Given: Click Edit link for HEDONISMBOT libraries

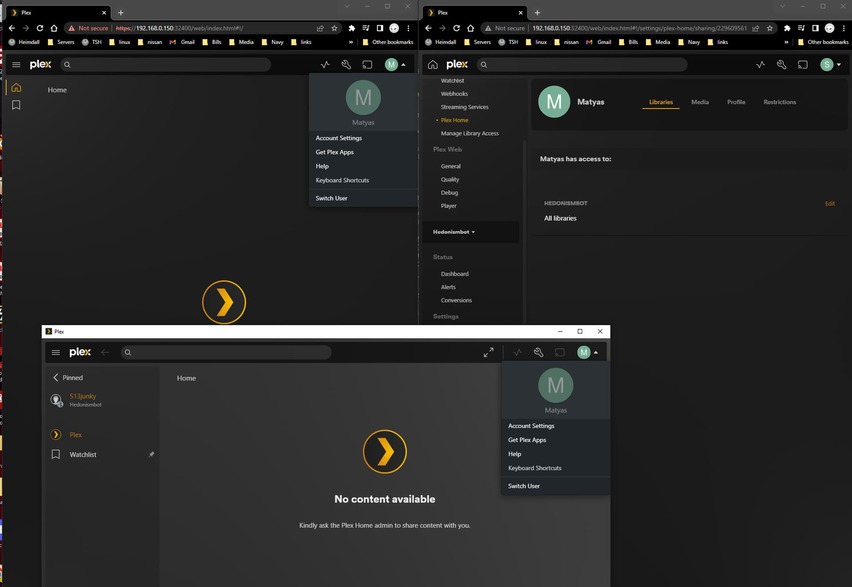Looking at the screenshot, I should coord(830,204).
